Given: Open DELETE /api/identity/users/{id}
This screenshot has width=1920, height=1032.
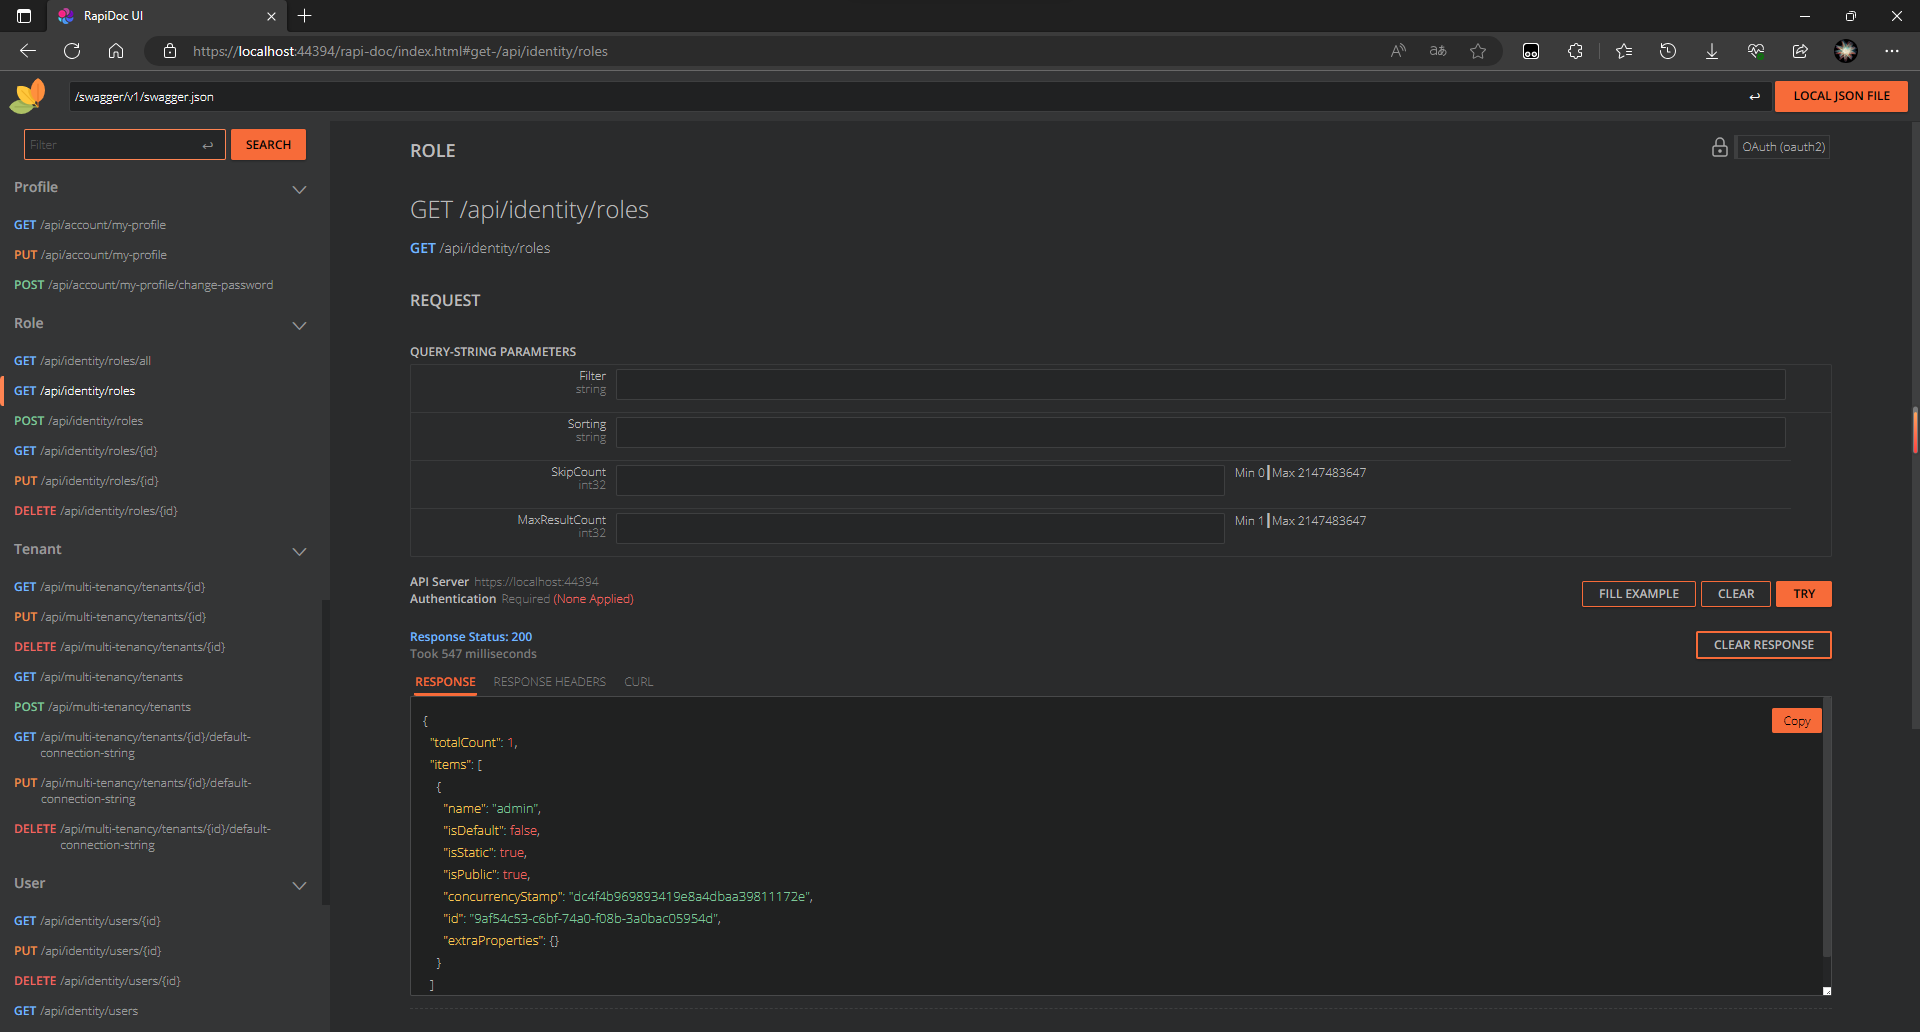Looking at the screenshot, I should [97, 981].
